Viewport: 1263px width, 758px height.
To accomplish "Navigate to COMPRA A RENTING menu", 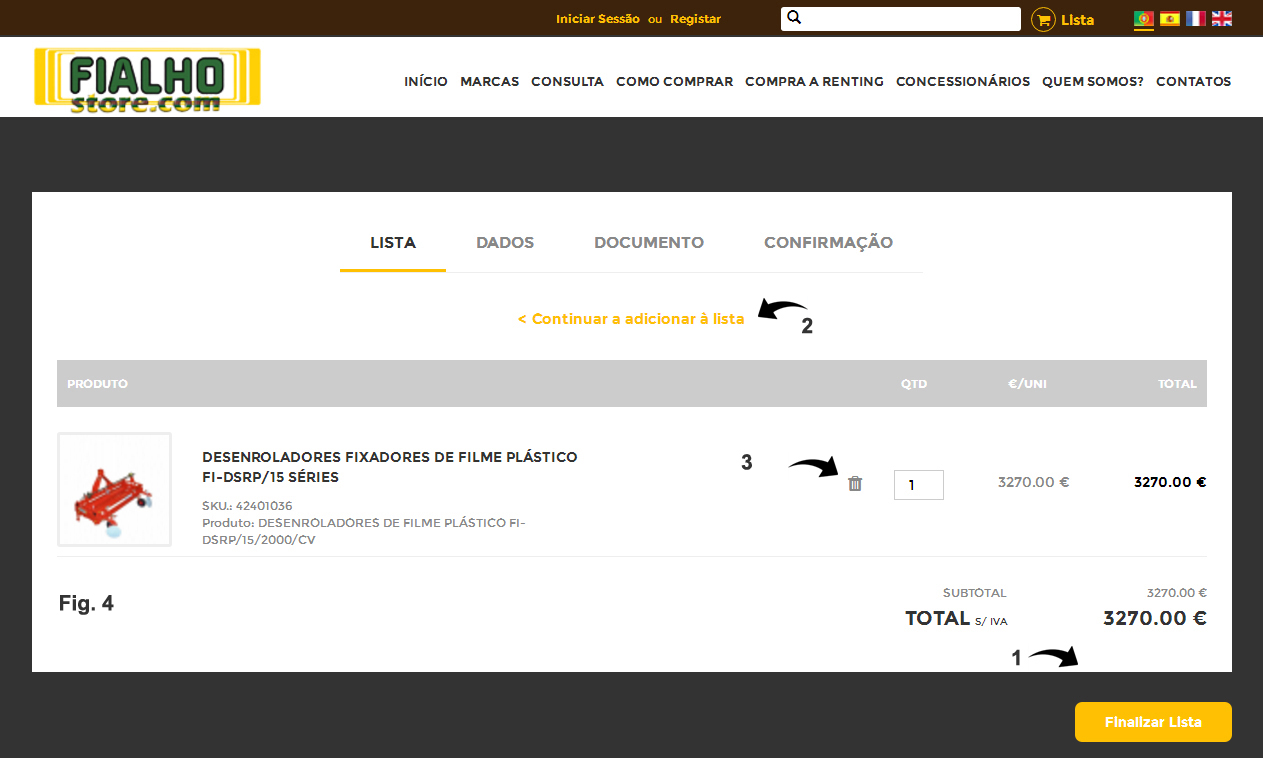I will pos(814,82).
